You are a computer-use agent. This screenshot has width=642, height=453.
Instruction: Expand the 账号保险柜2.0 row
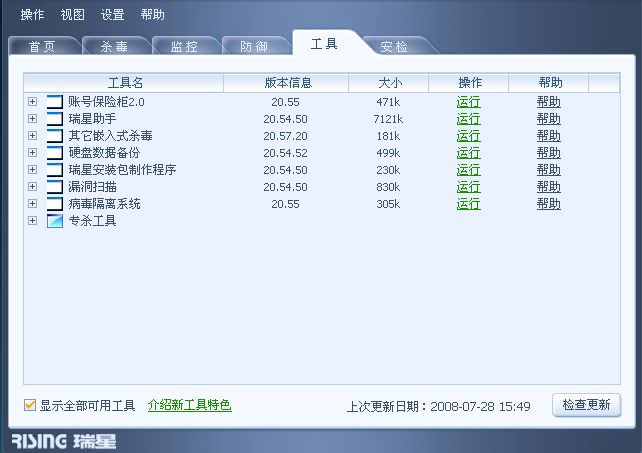click(x=32, y=102)
